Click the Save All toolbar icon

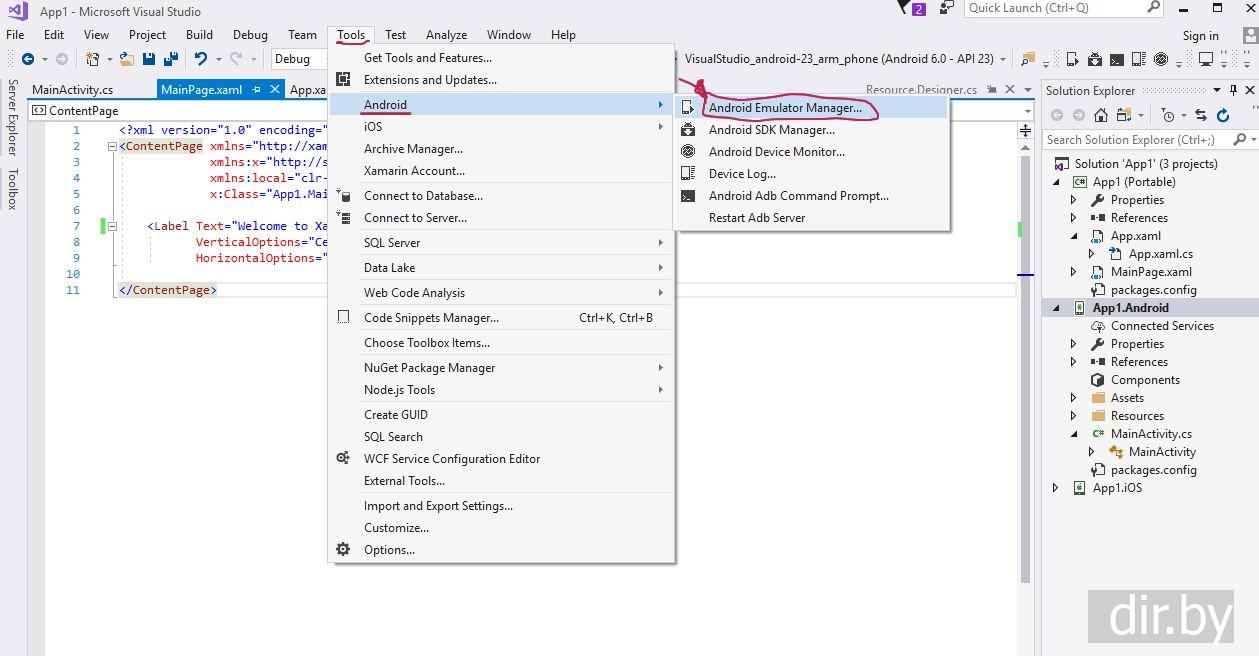tap(171, 59)
